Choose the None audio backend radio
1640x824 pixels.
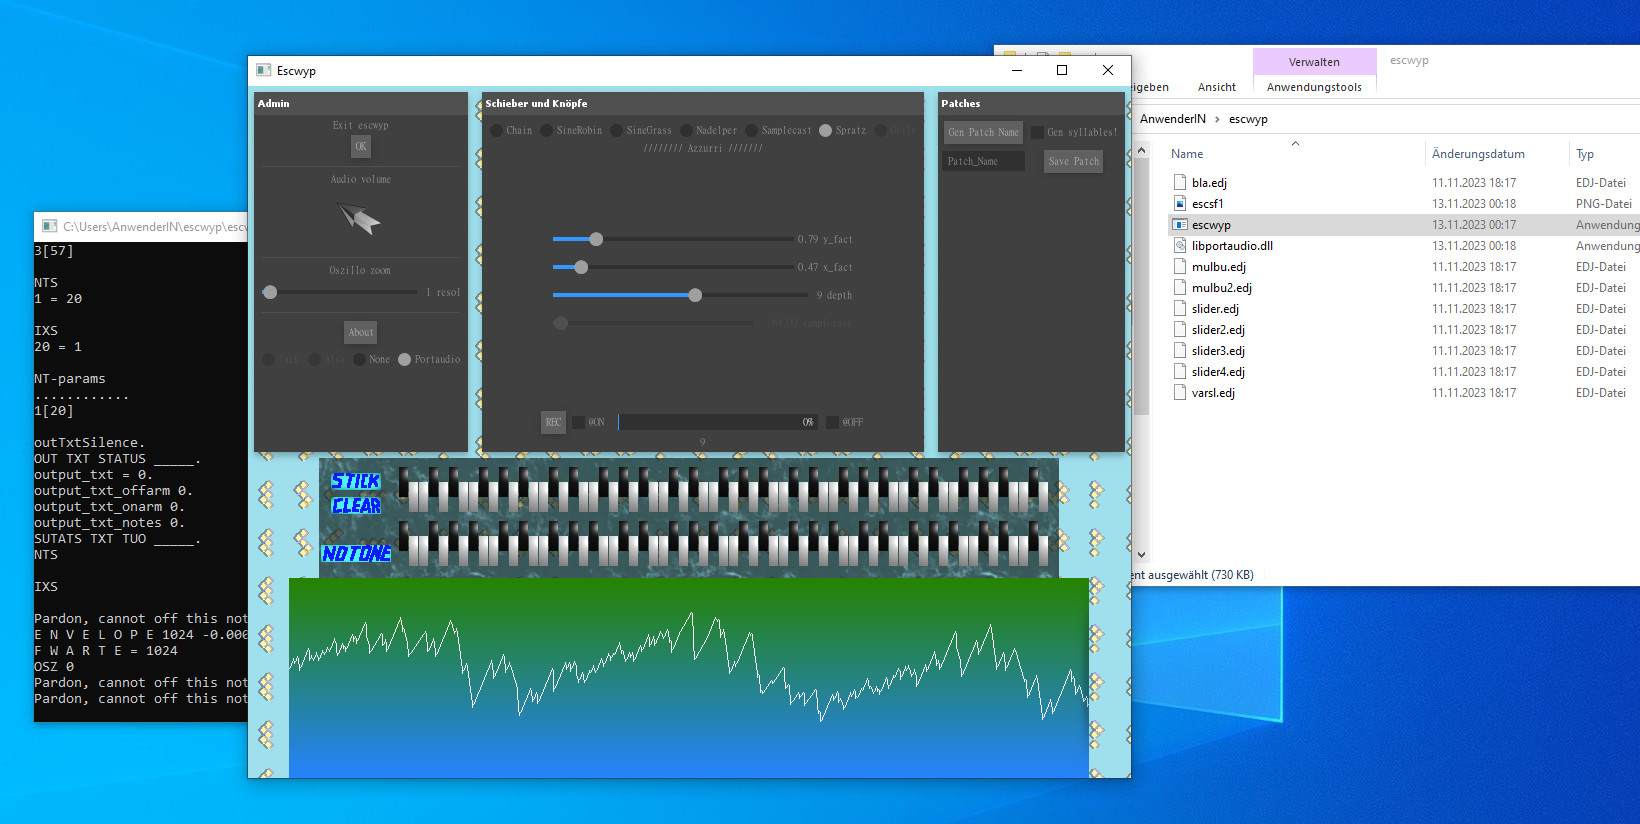click(360, 360)
